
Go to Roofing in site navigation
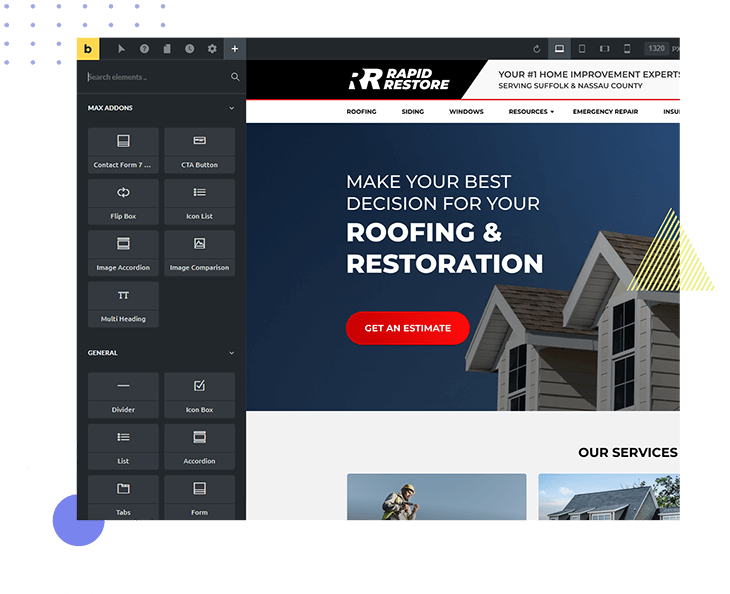point(361,112)
